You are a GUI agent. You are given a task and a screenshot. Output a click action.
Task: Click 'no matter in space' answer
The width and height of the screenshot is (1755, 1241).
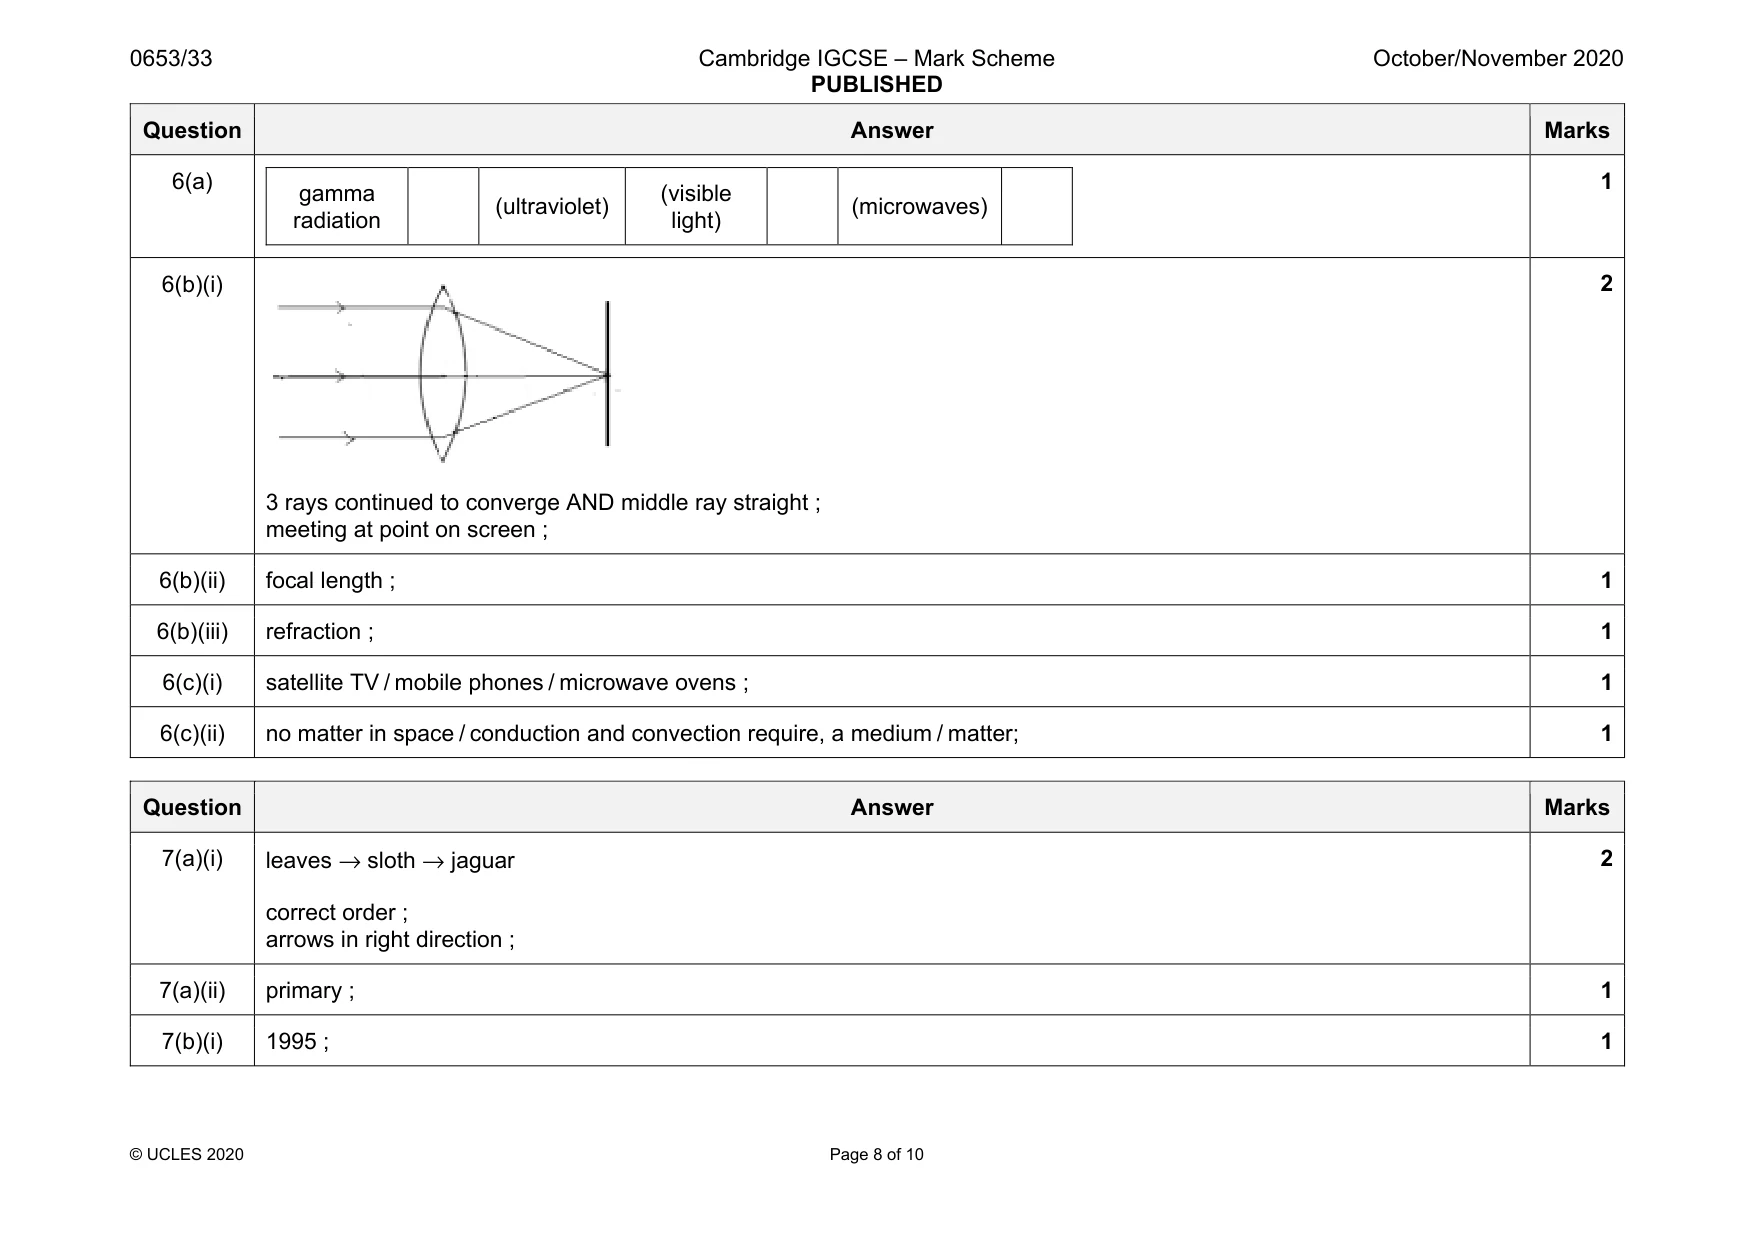pyautogui.click(x=642, y=733)
